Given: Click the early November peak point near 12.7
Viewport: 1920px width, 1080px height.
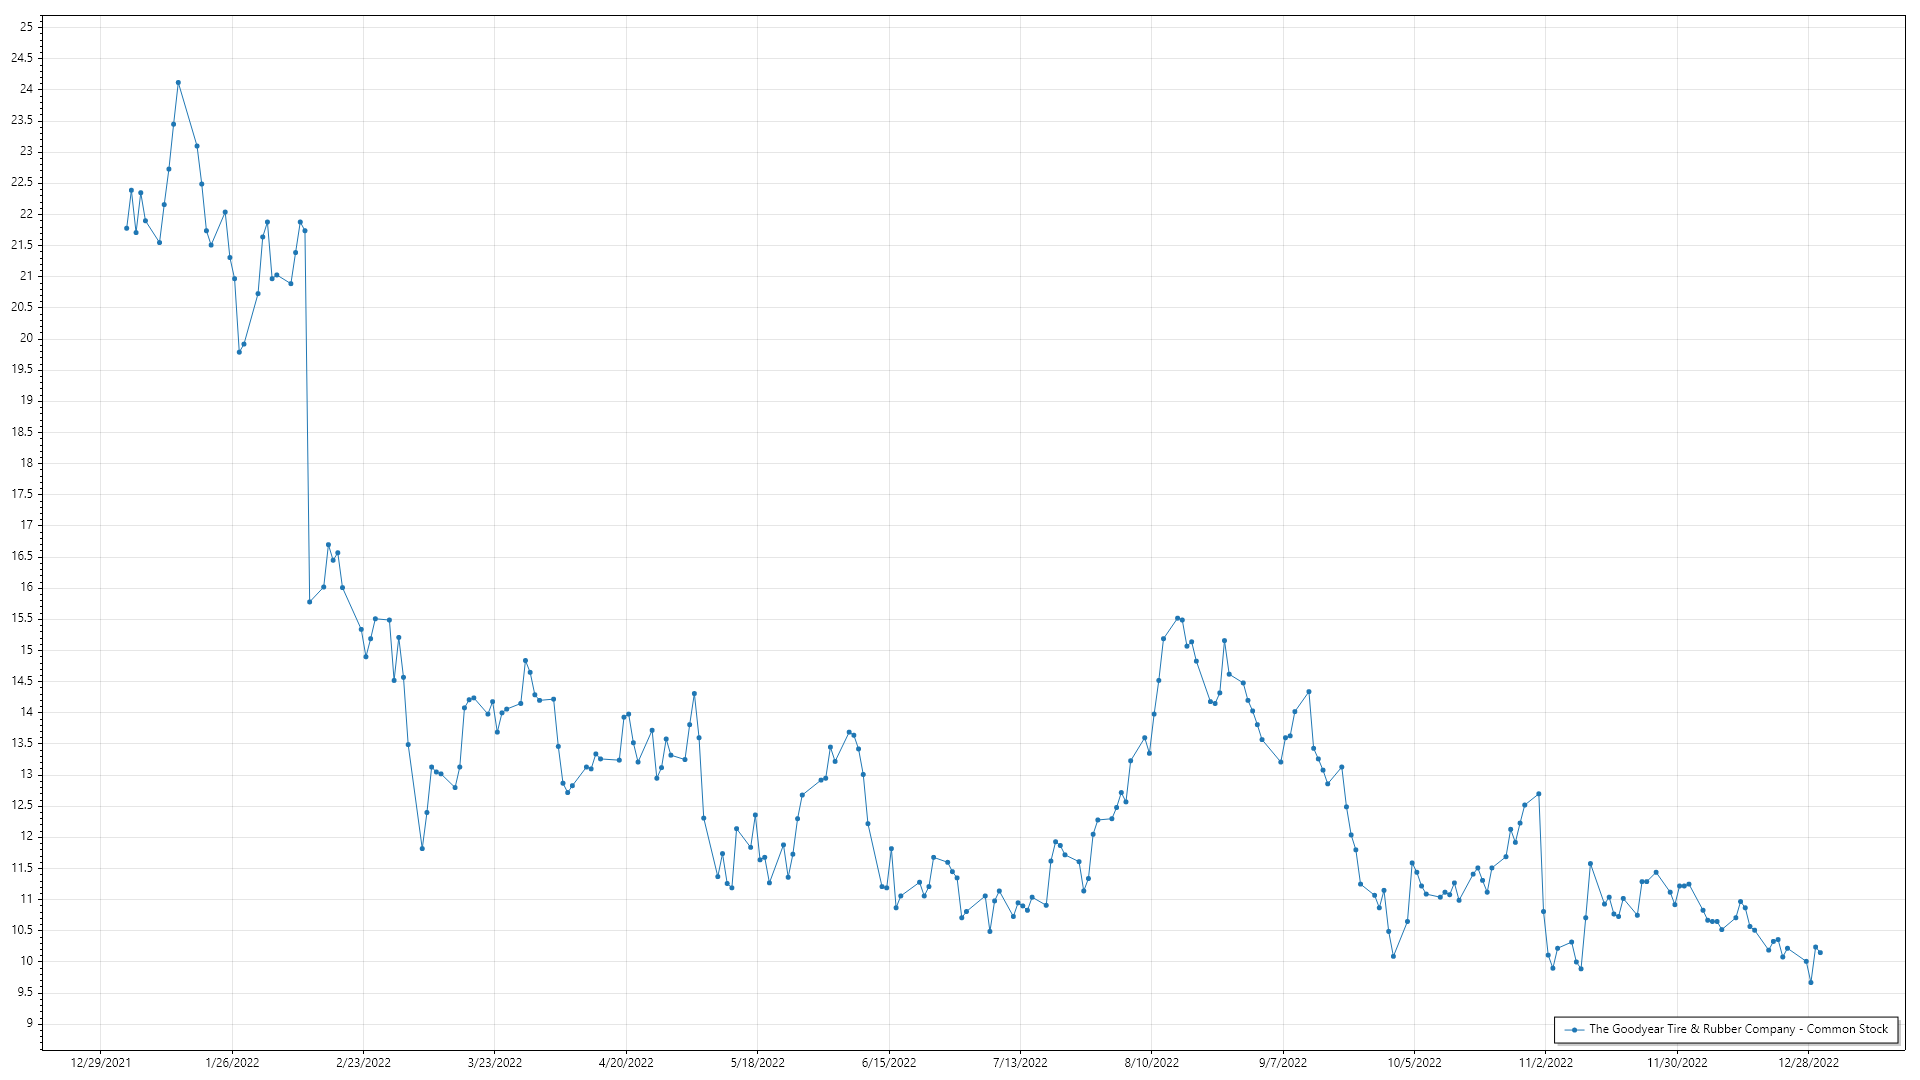Looking at the screenshot, I should point(1538,794).
